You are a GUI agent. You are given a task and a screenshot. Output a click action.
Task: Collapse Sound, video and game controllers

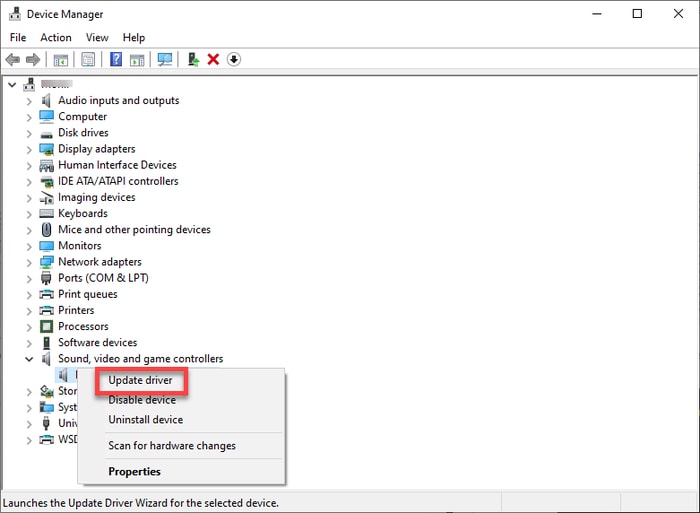pos(29,359)
